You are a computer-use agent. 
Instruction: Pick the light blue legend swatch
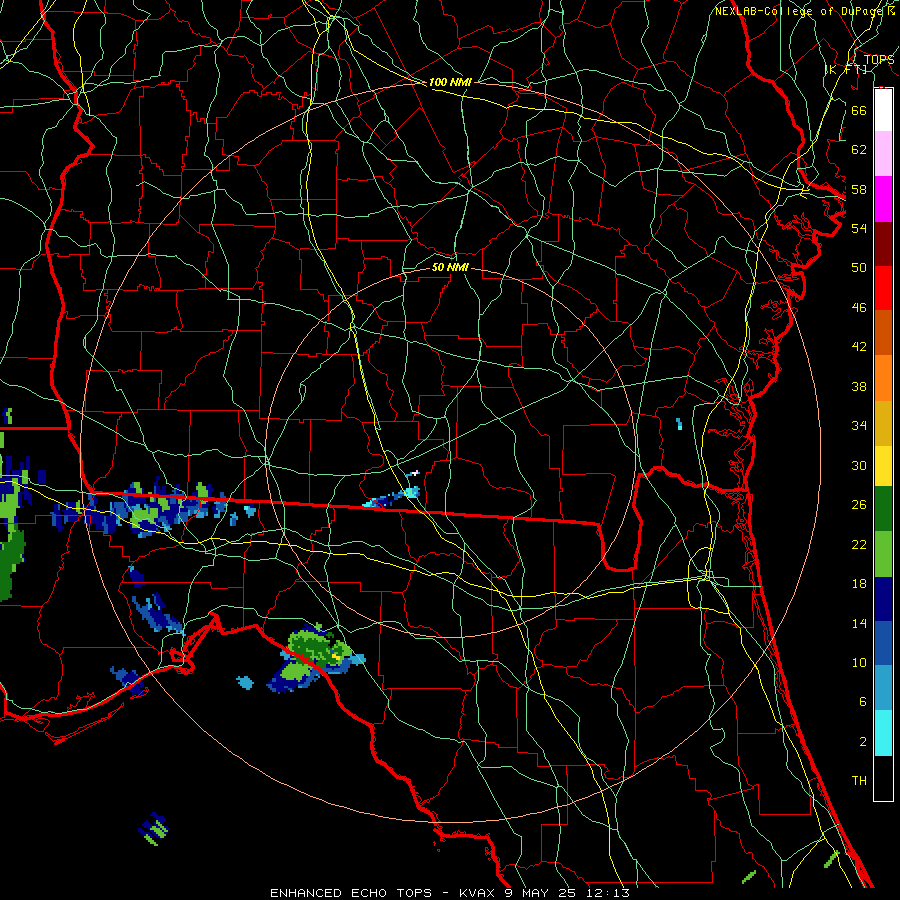point(883,688)
